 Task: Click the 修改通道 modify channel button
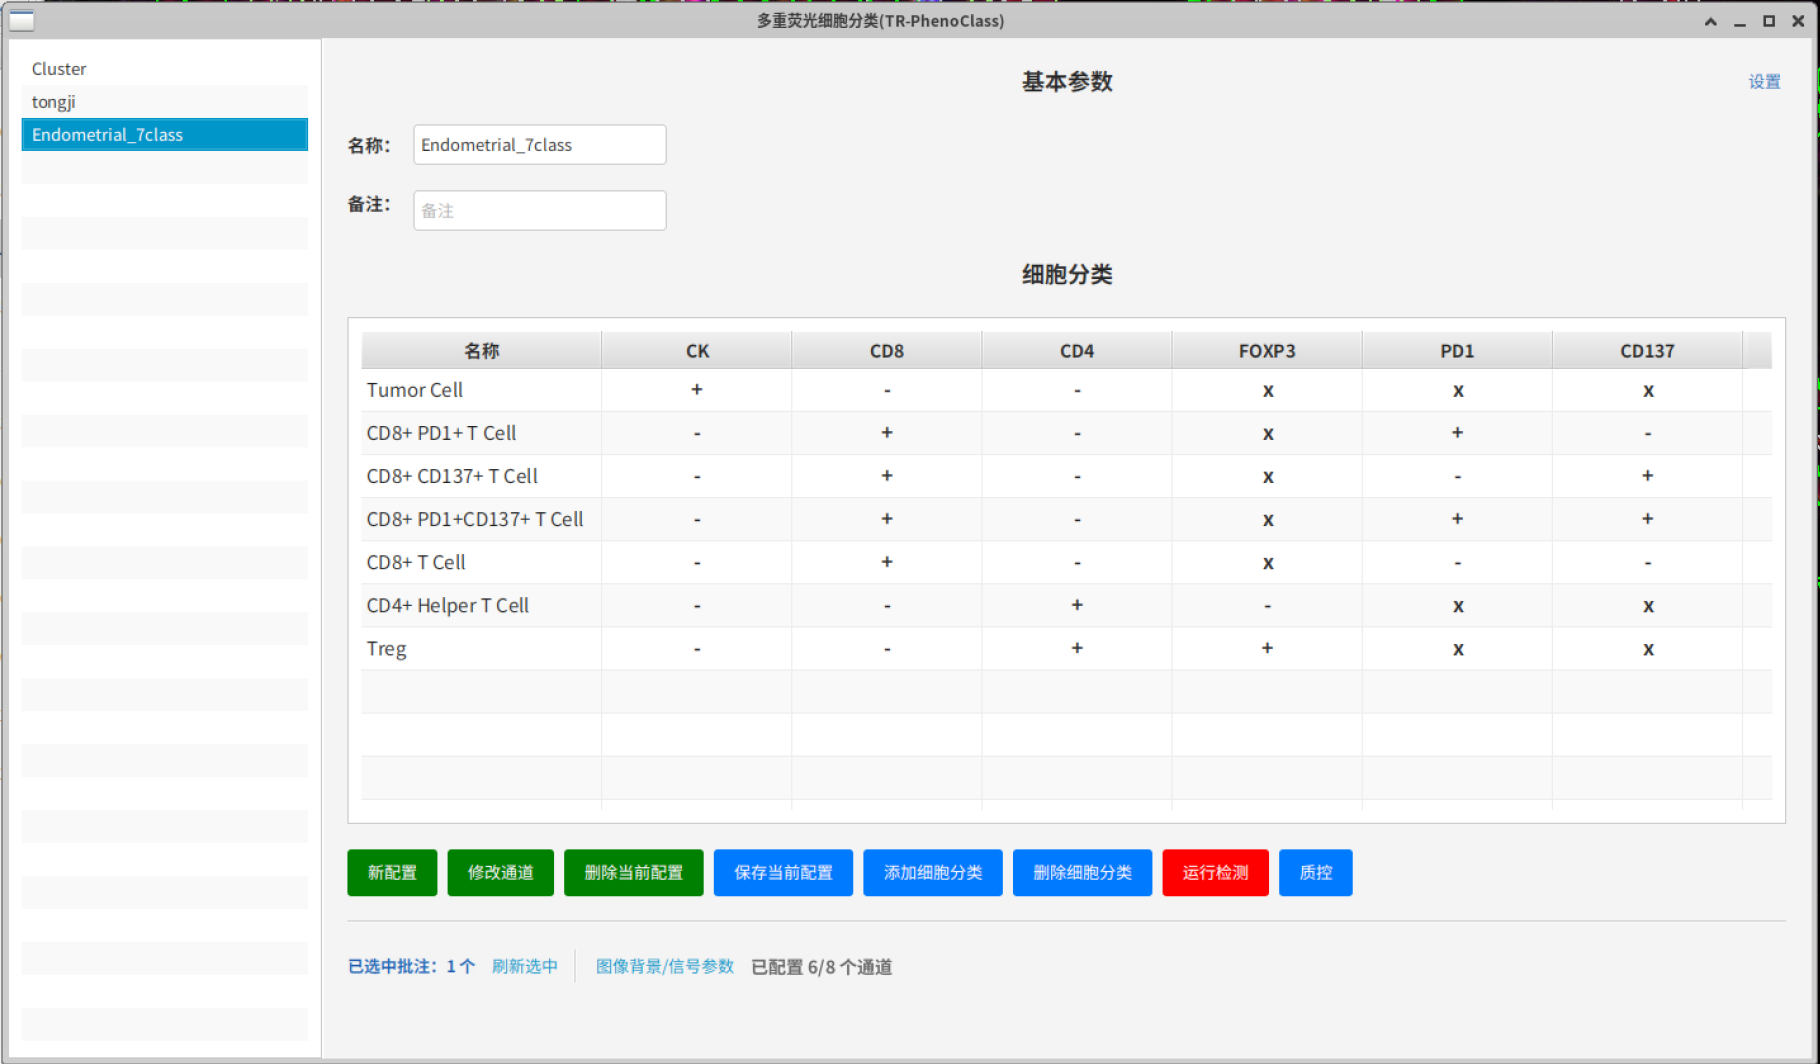tap(501, 873)
